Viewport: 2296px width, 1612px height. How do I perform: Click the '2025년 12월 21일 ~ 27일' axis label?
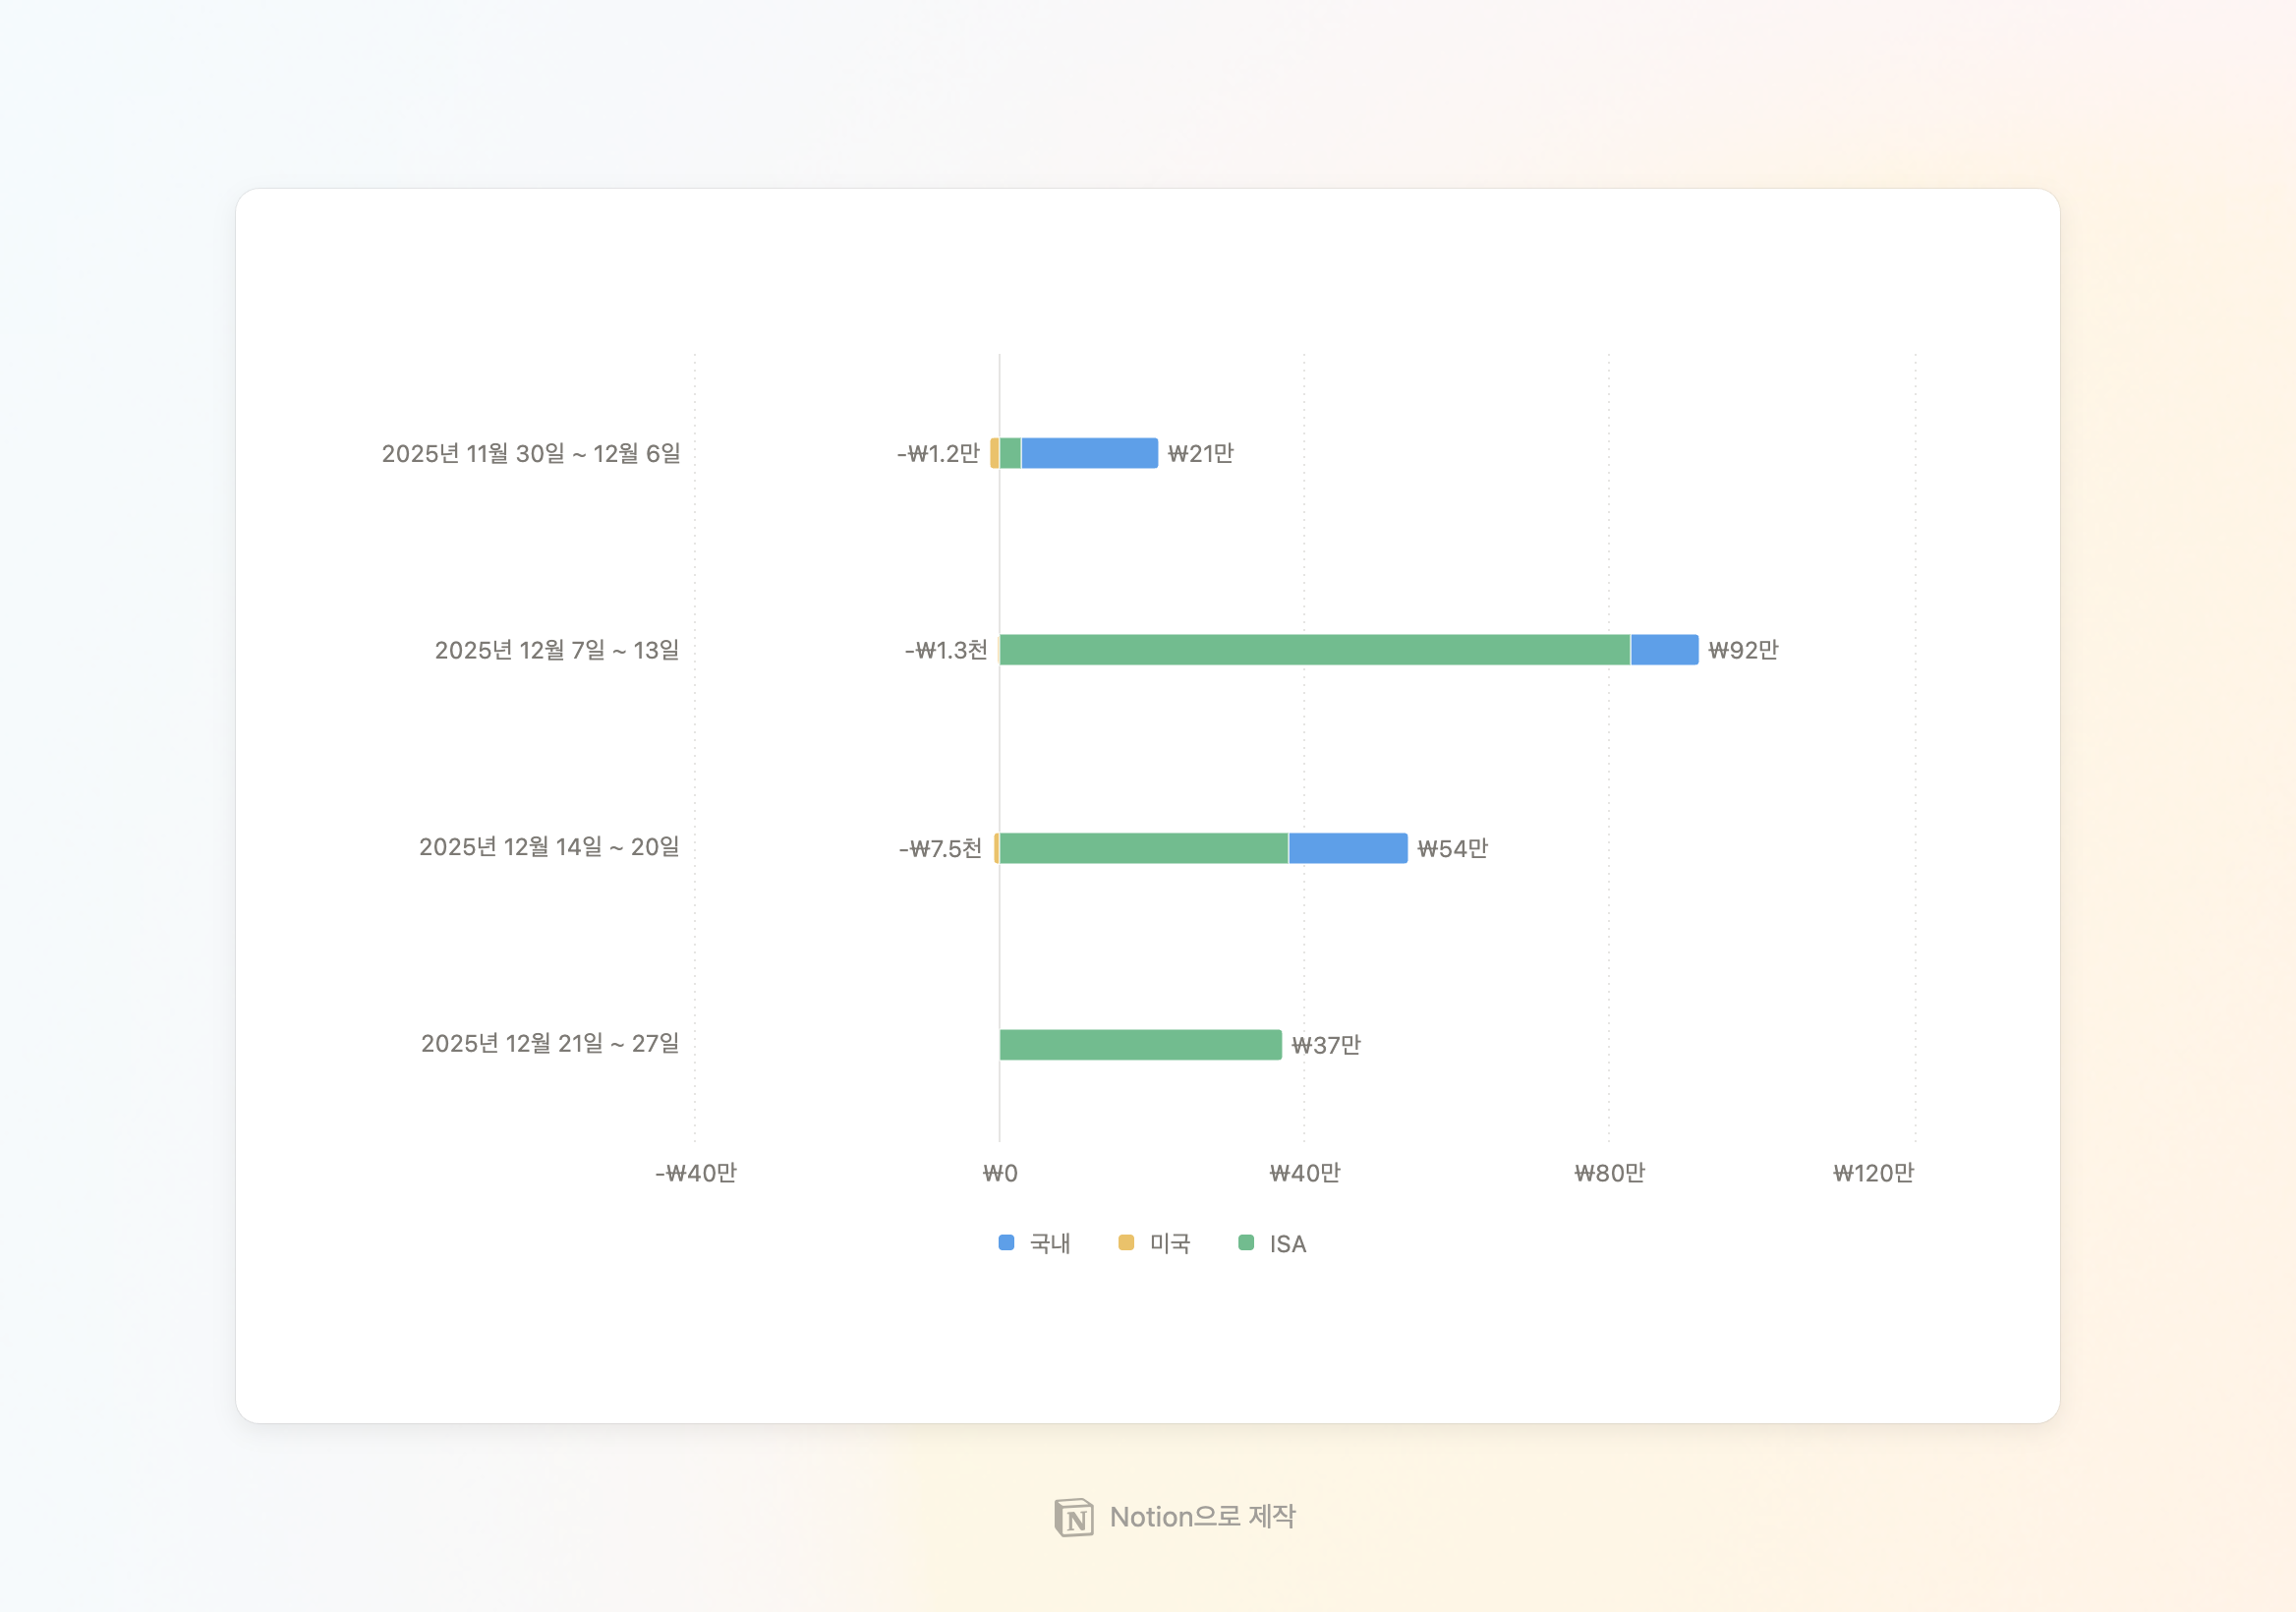point(549,1043)
